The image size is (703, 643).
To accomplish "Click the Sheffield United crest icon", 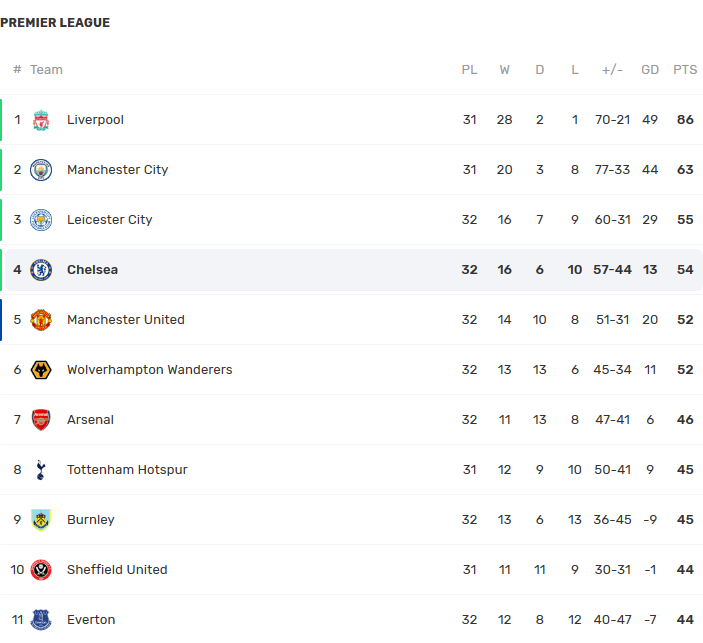I will point(41,570).
